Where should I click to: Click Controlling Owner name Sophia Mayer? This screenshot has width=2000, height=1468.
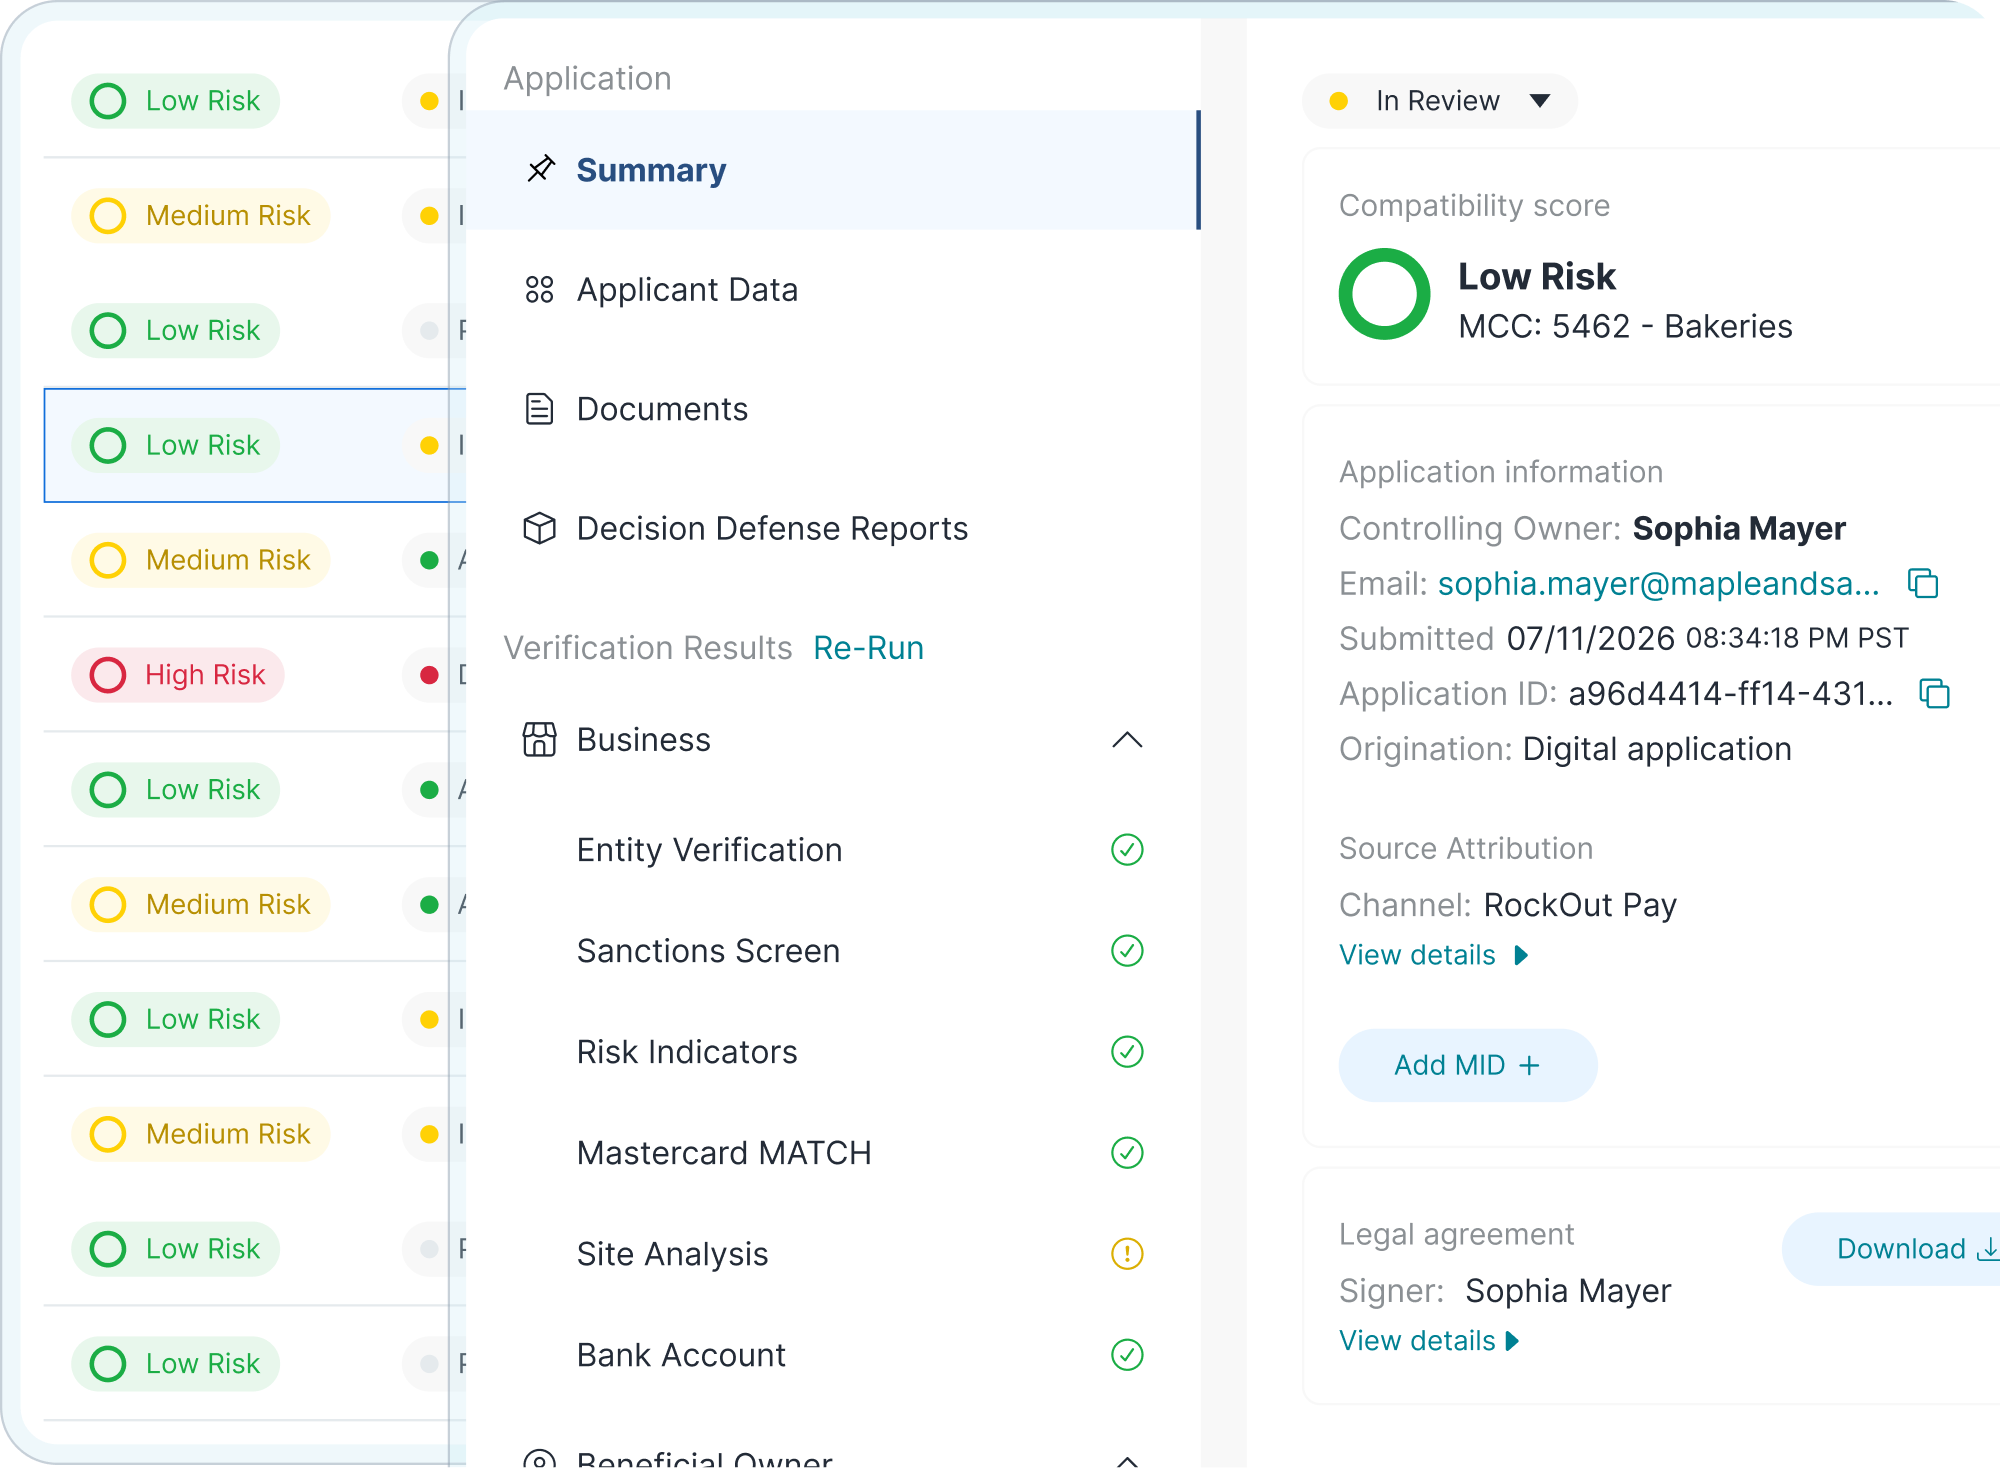coord(1739,529)
